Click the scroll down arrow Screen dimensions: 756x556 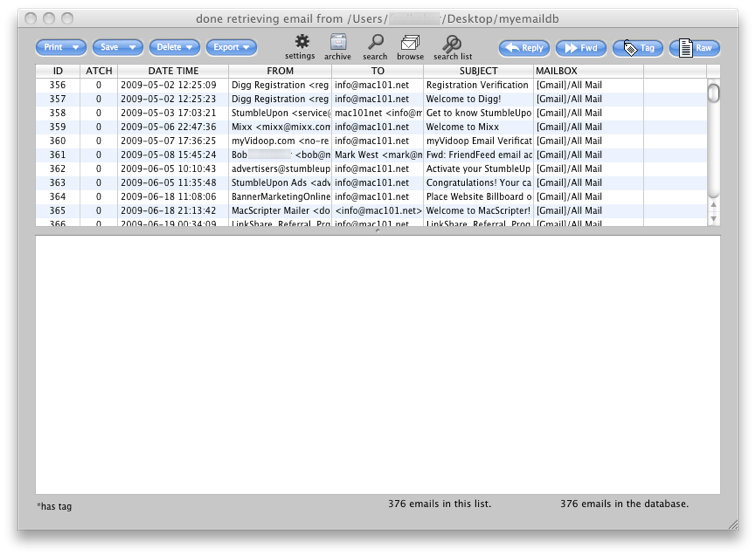714,218
